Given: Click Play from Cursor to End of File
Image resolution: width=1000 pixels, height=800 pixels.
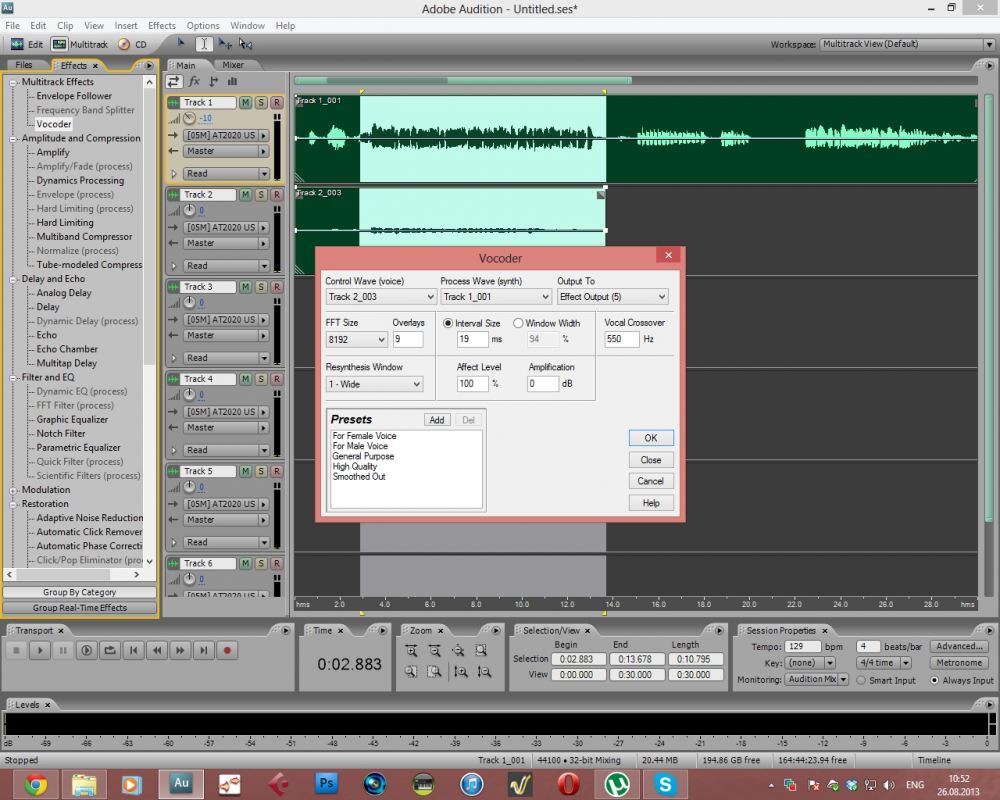Looking at the screenshot, I should [x=87, y=651].
